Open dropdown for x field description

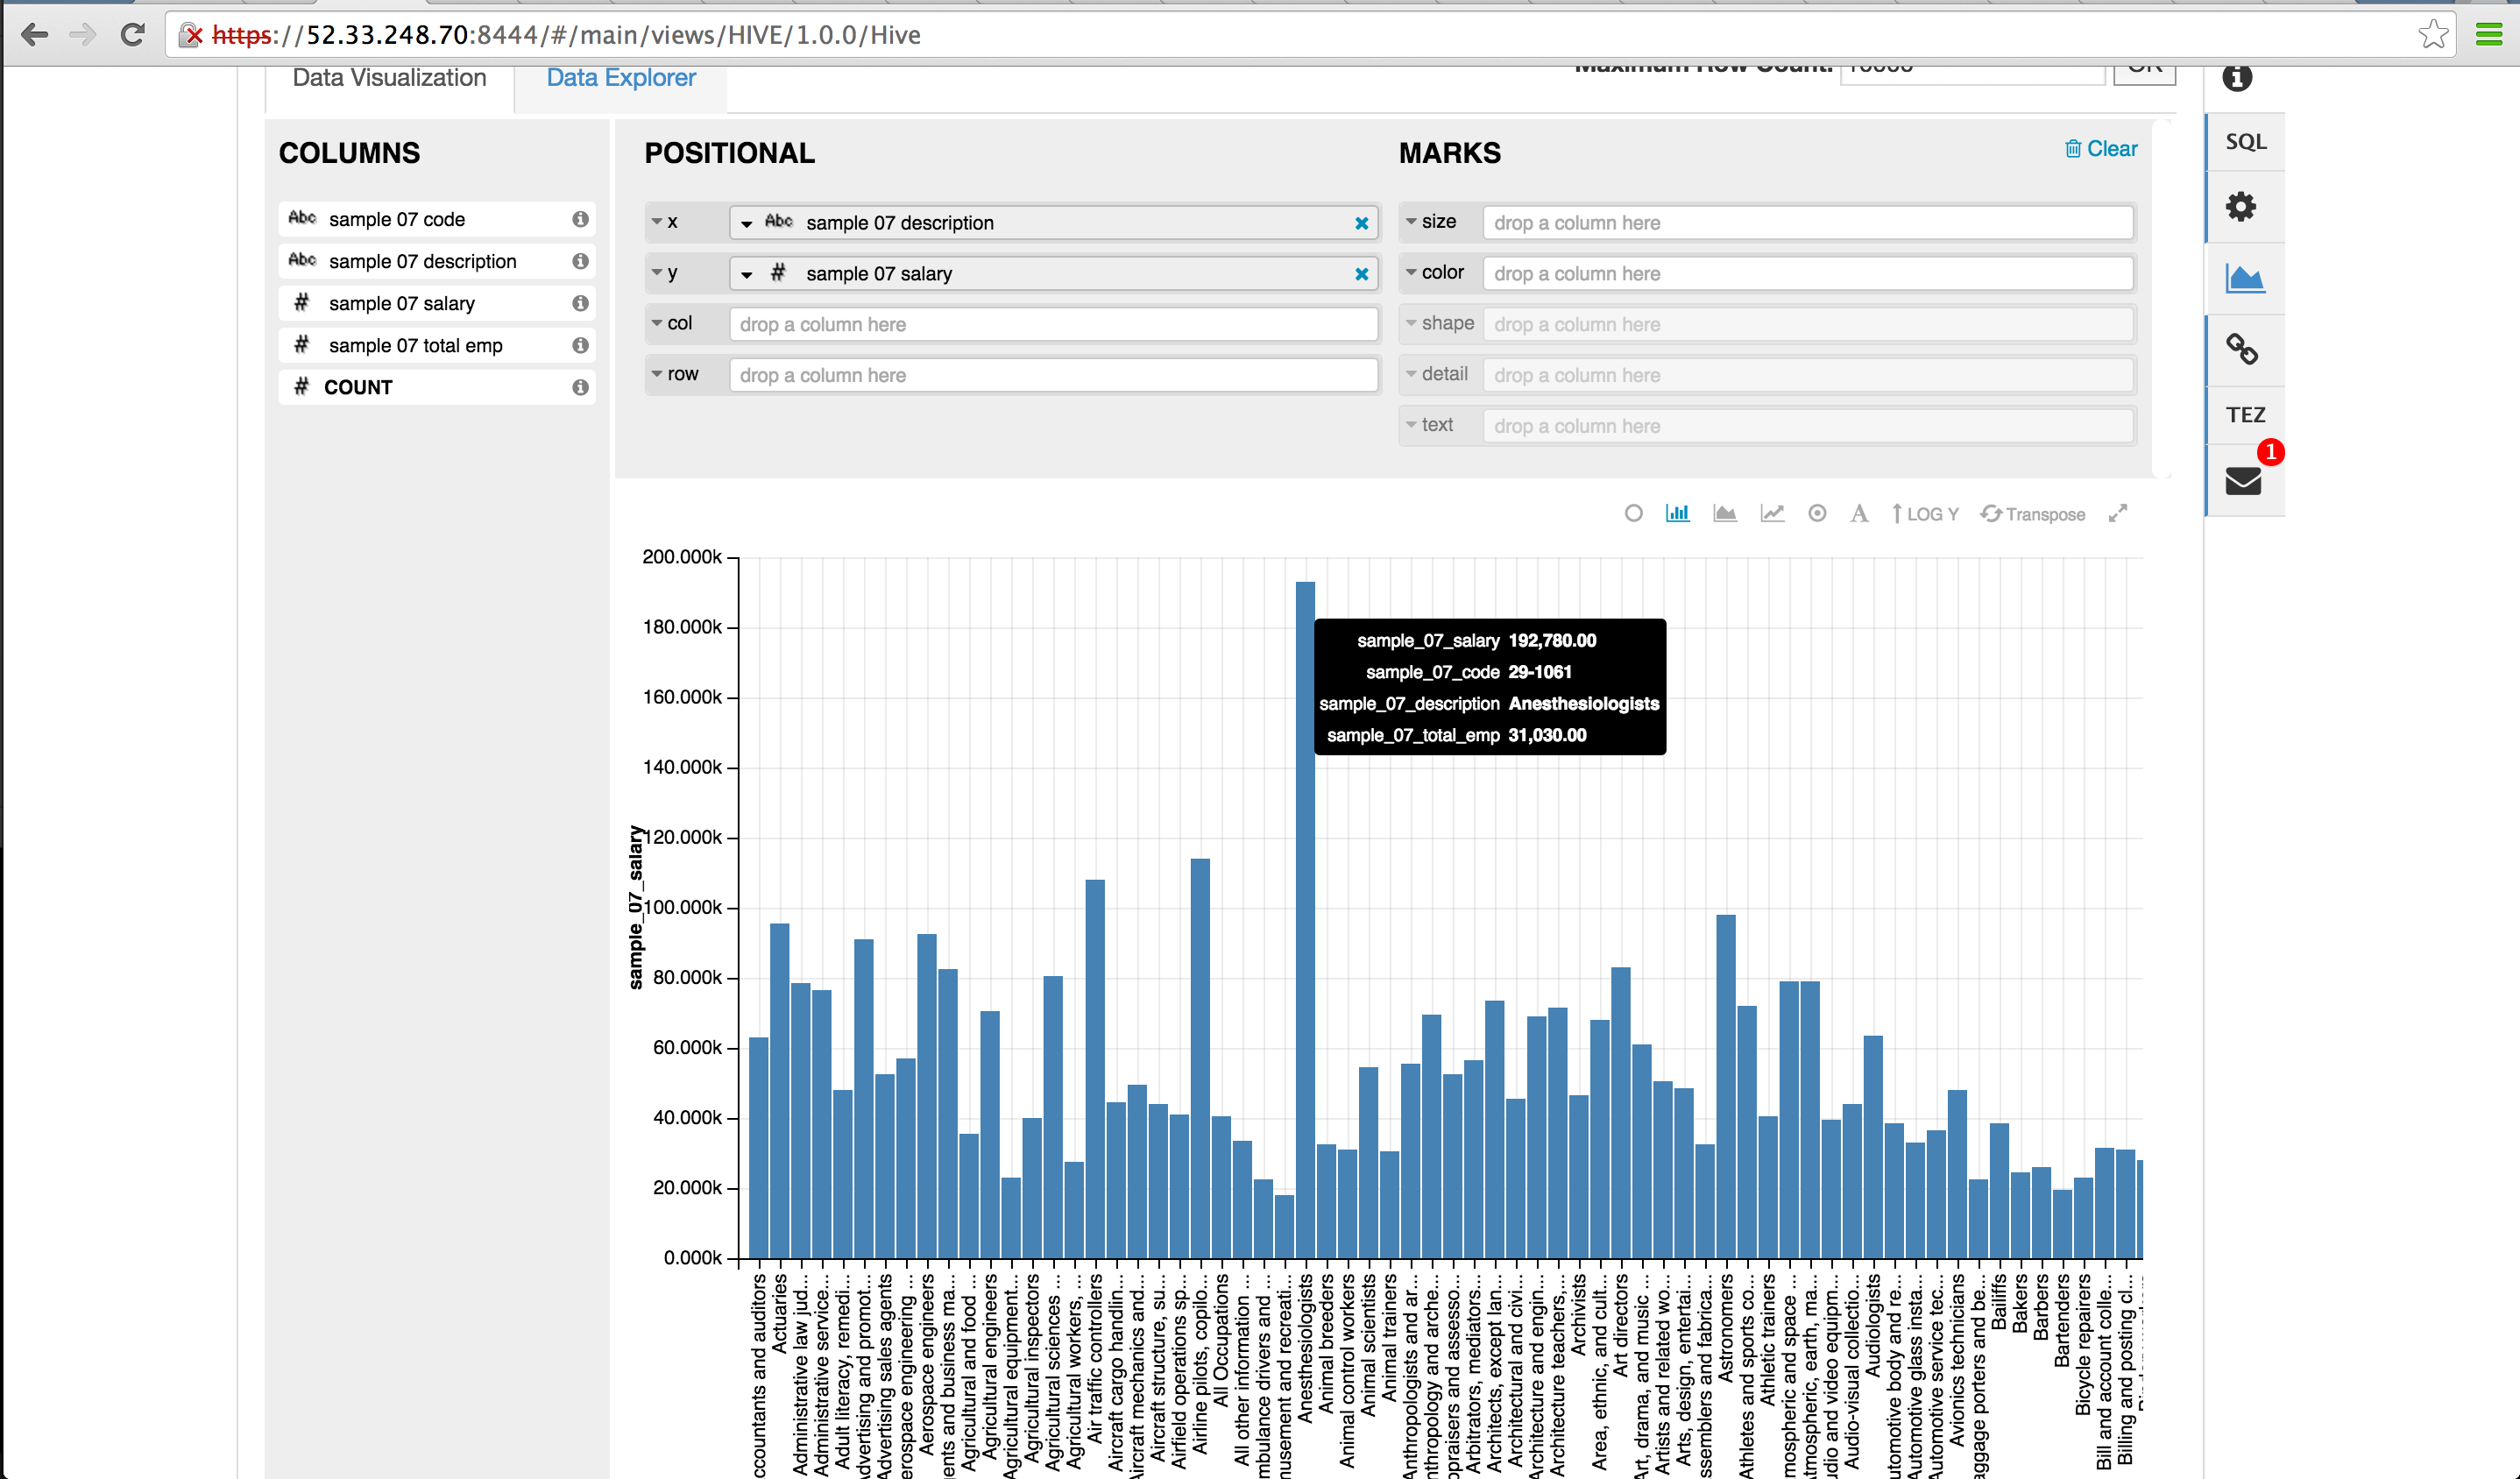(747, 224)
